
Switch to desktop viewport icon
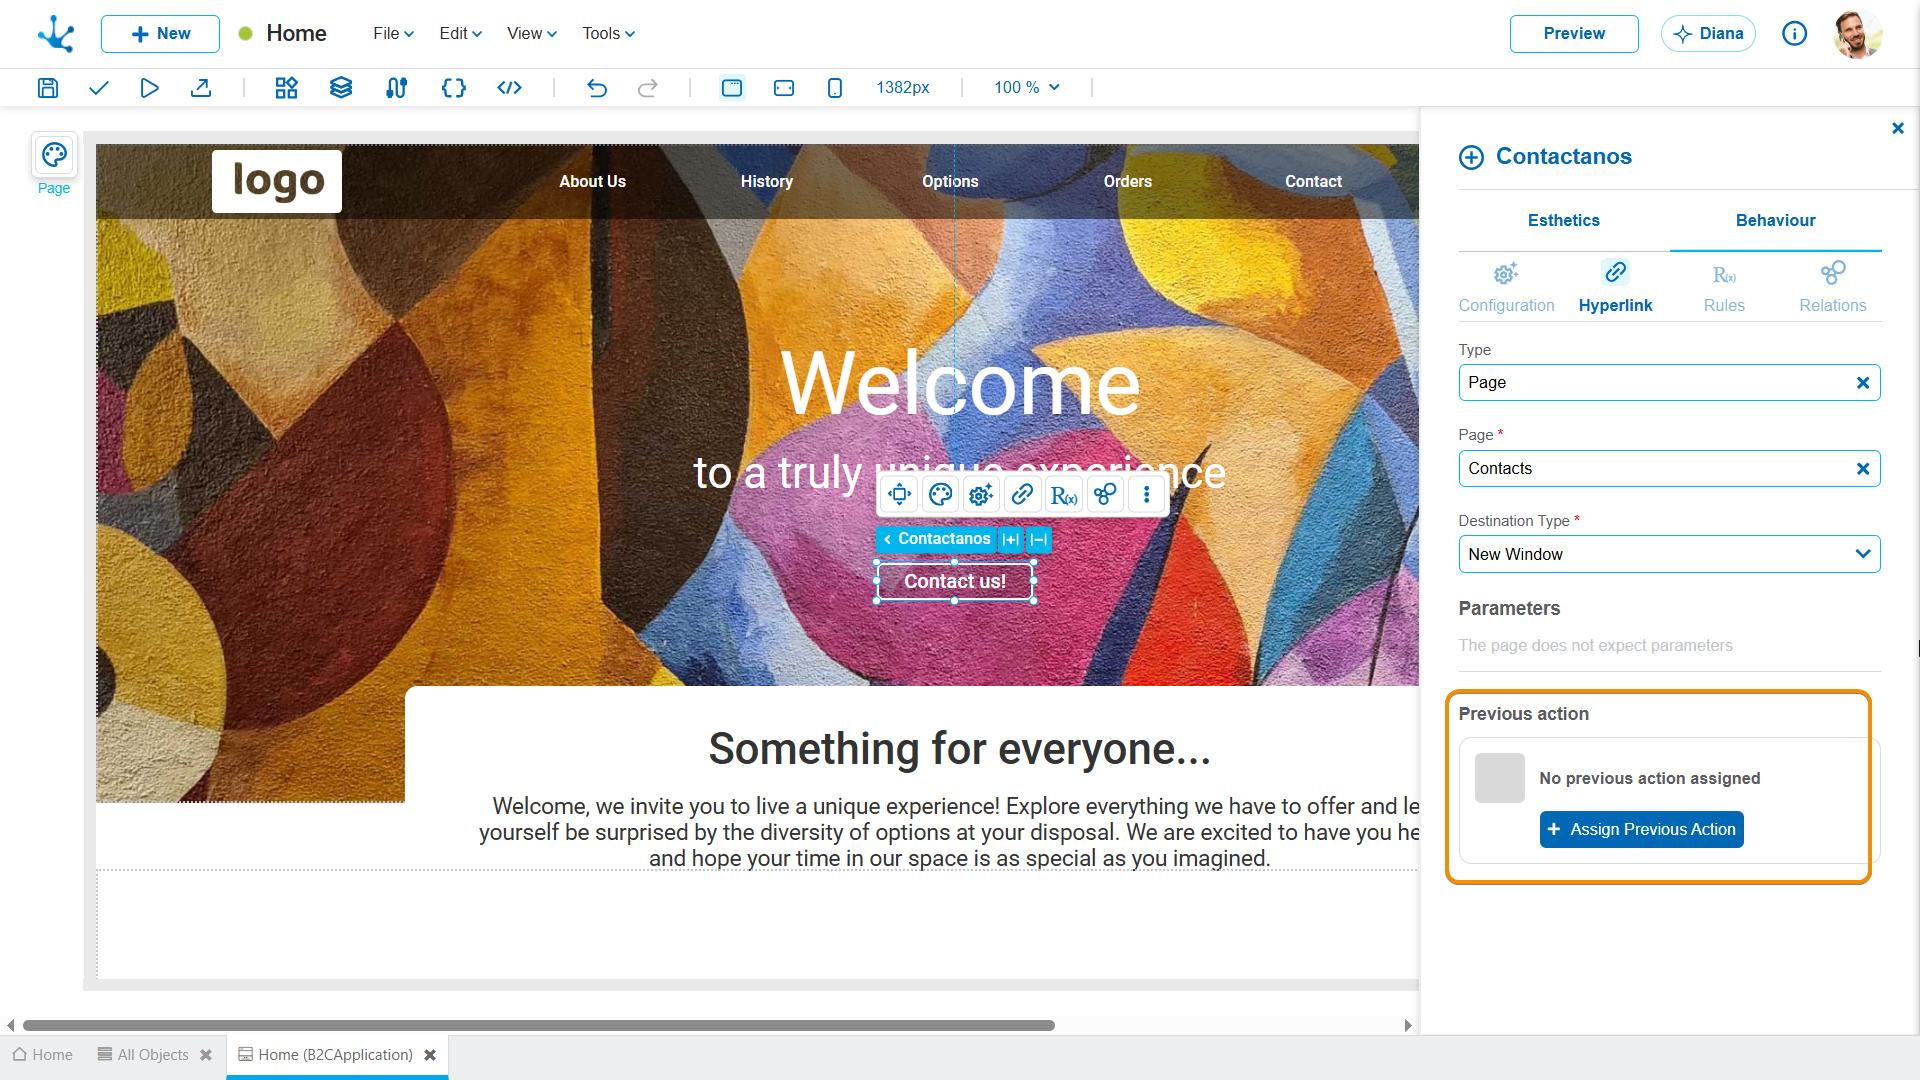[732, 88]
